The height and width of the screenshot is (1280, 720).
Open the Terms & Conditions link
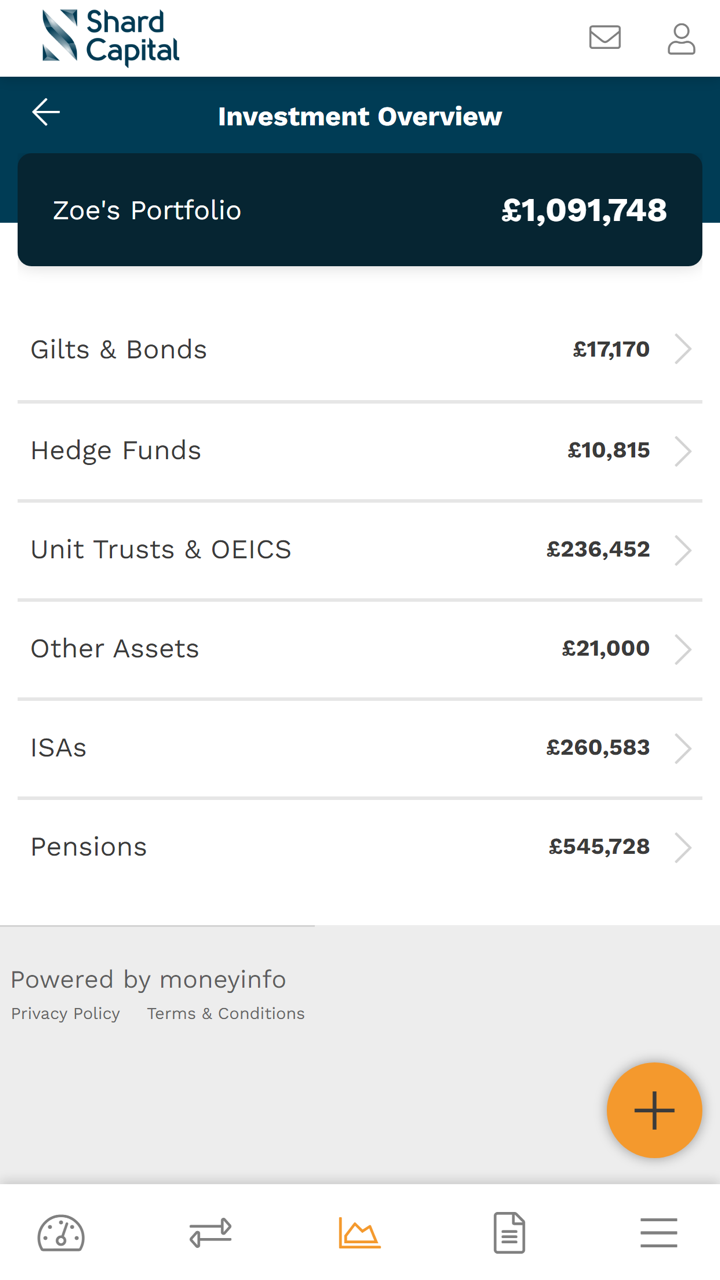pos(226,1014)
